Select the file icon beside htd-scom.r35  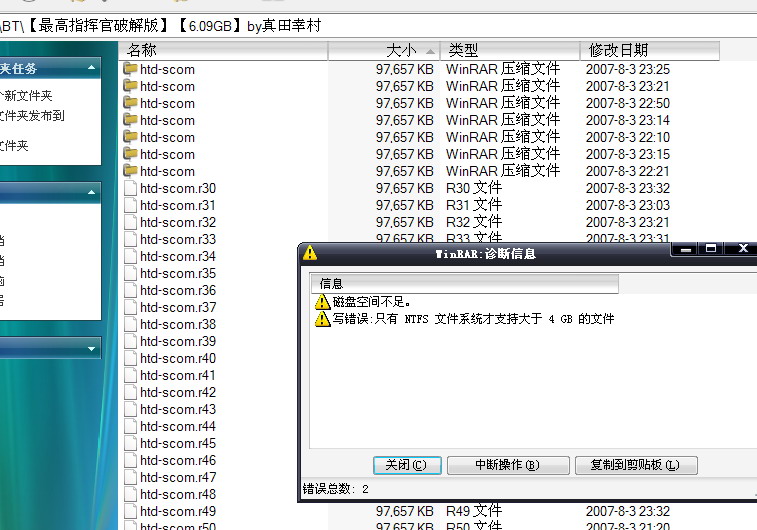click(130, 273)
